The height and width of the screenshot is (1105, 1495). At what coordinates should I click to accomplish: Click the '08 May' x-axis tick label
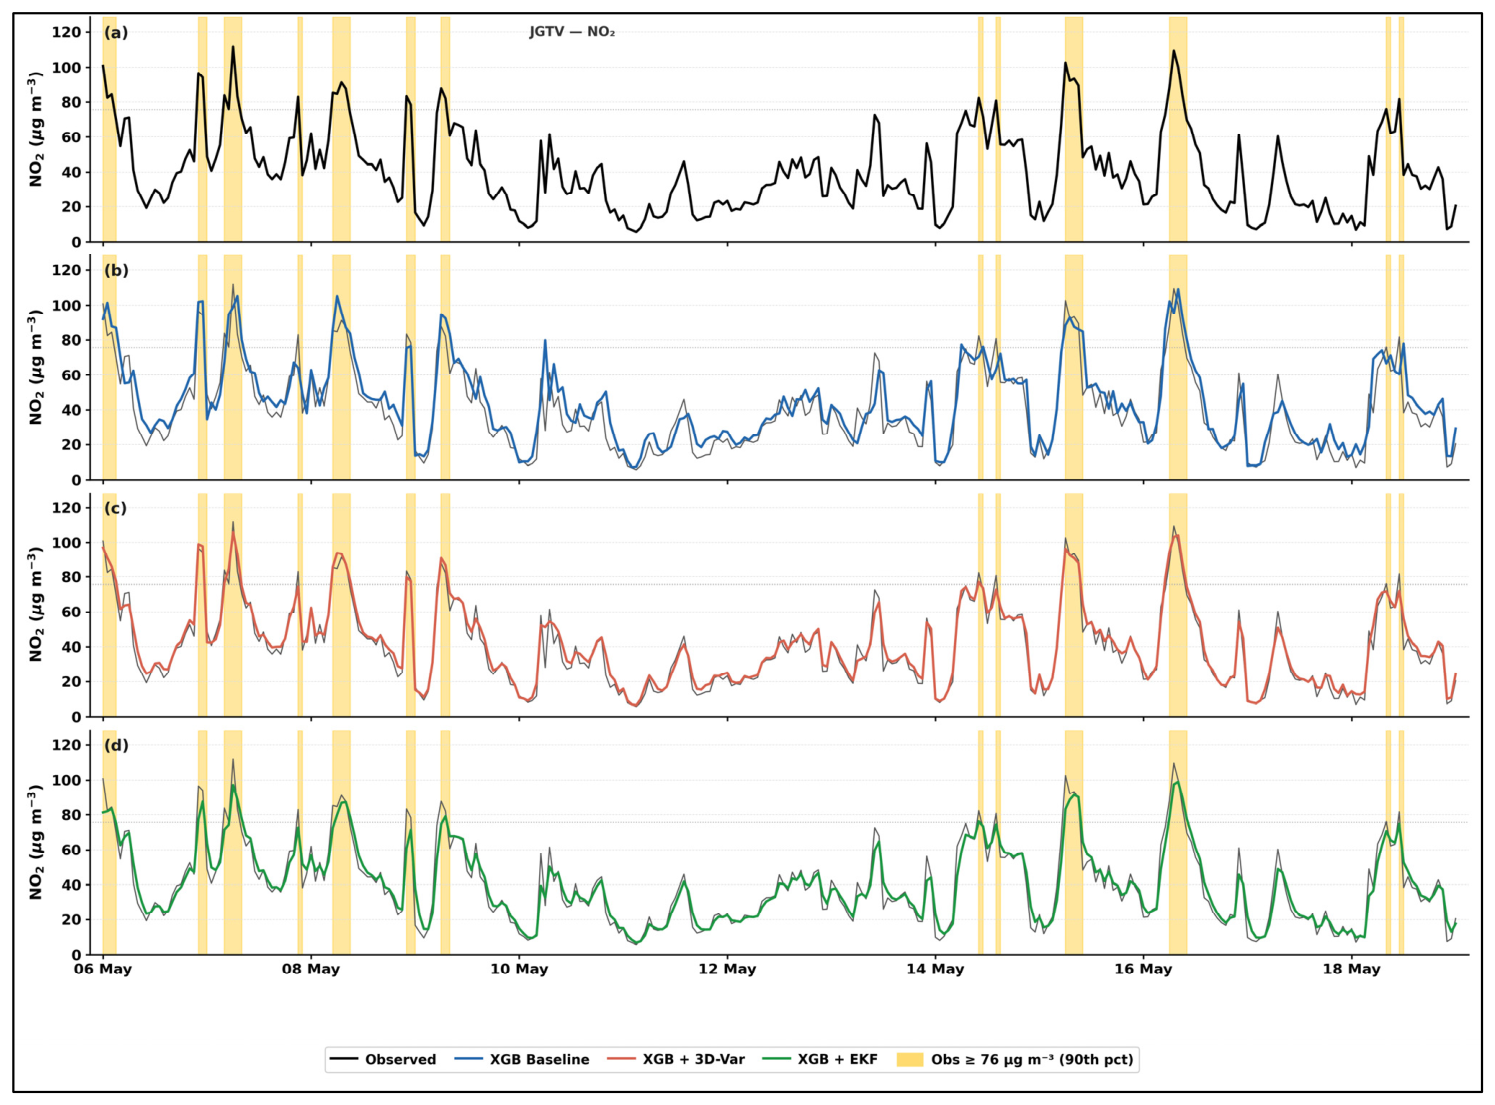click(311, 969)
